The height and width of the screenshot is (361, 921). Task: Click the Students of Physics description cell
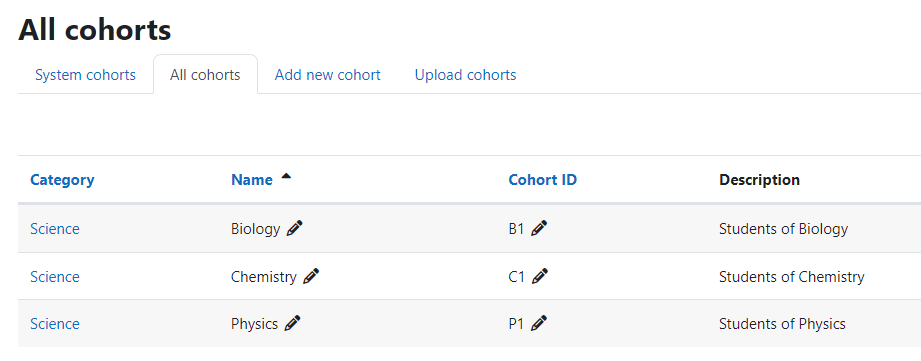[782, 323]
